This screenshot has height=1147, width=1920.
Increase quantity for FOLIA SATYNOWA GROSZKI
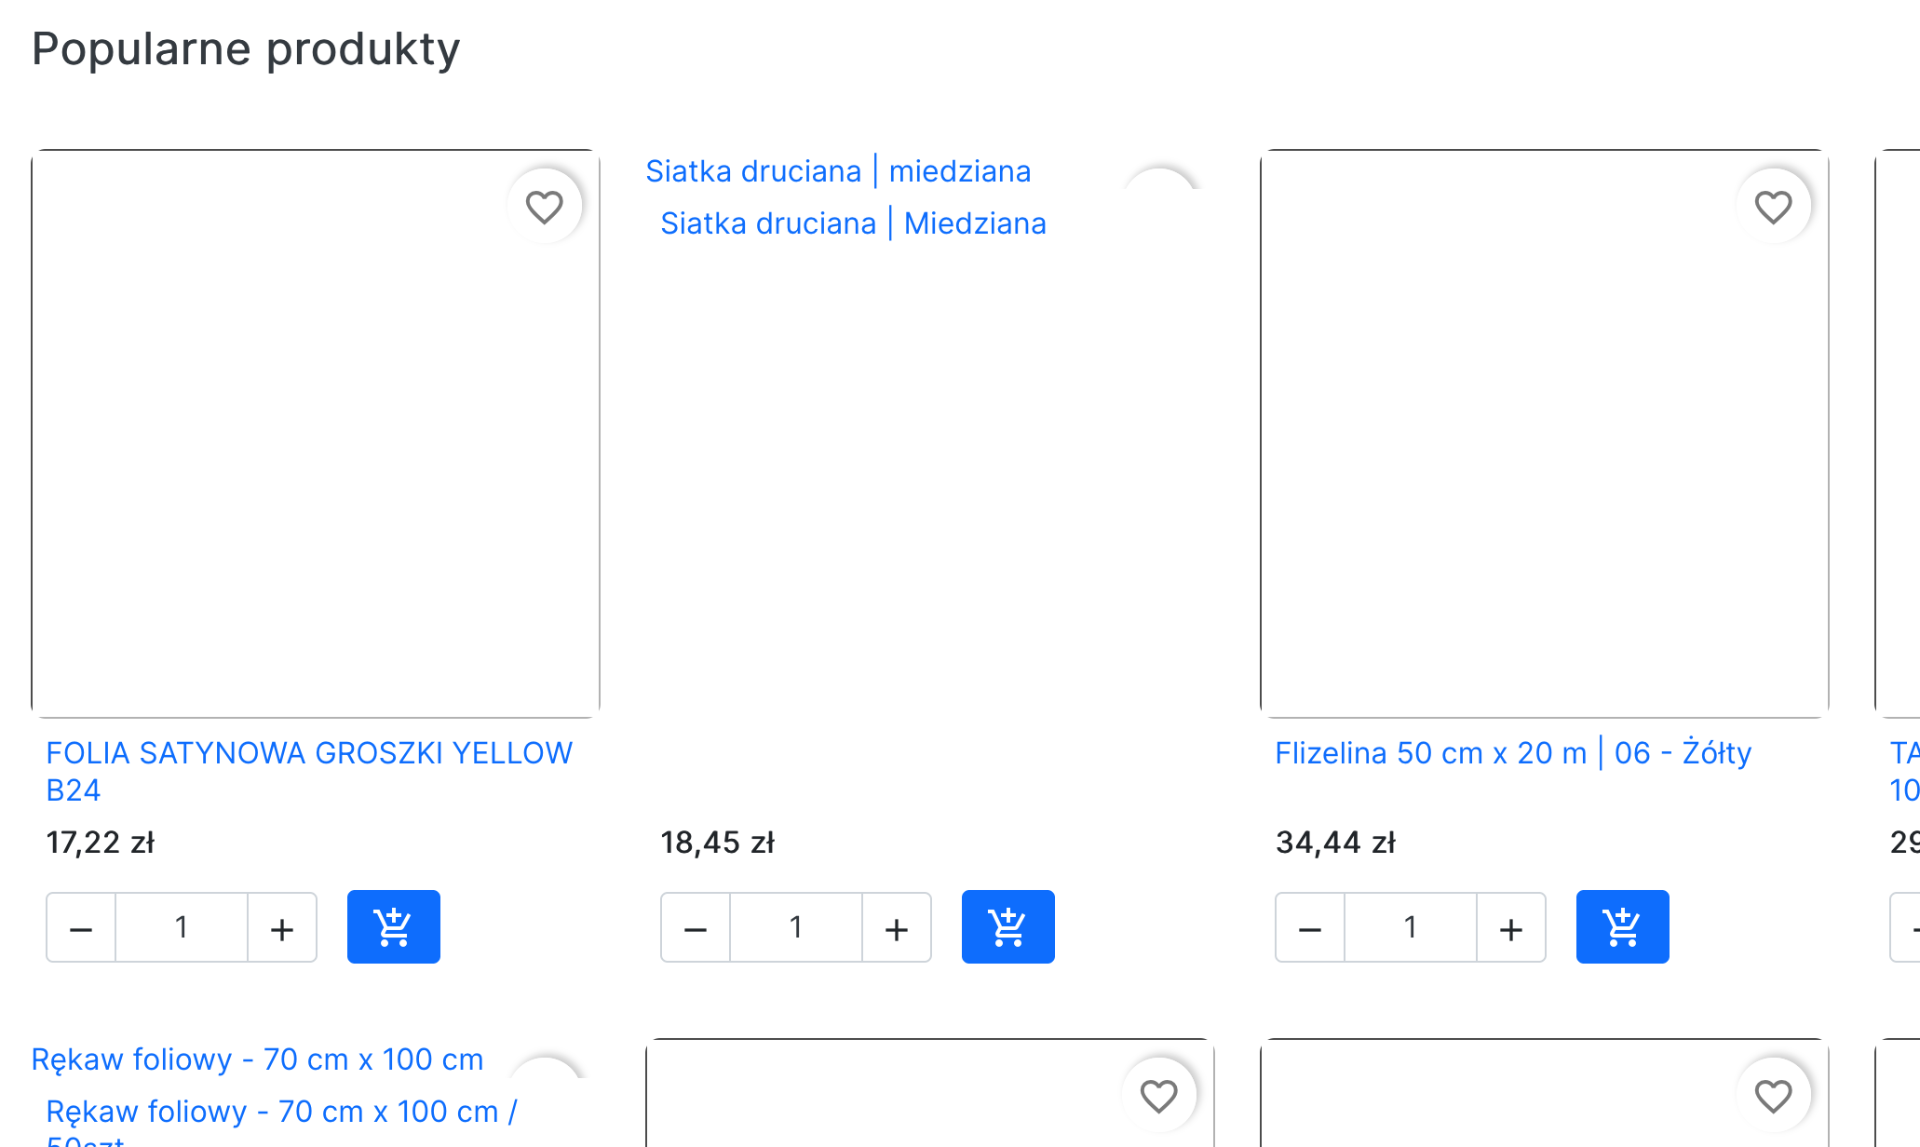coord(282,928)
